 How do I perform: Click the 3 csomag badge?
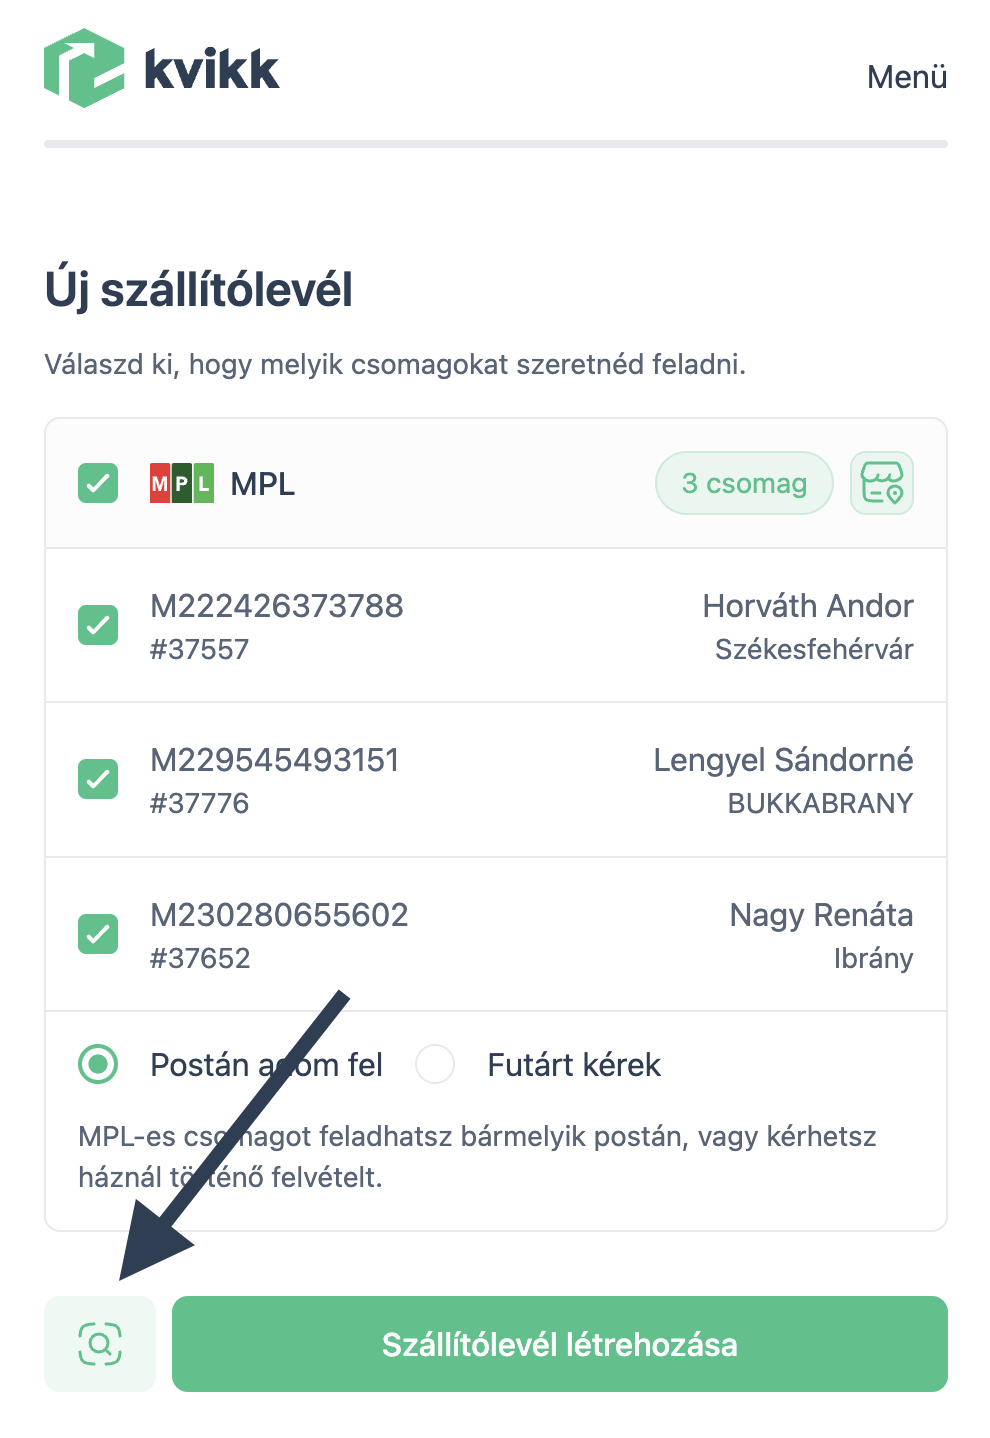click(744, 484)
